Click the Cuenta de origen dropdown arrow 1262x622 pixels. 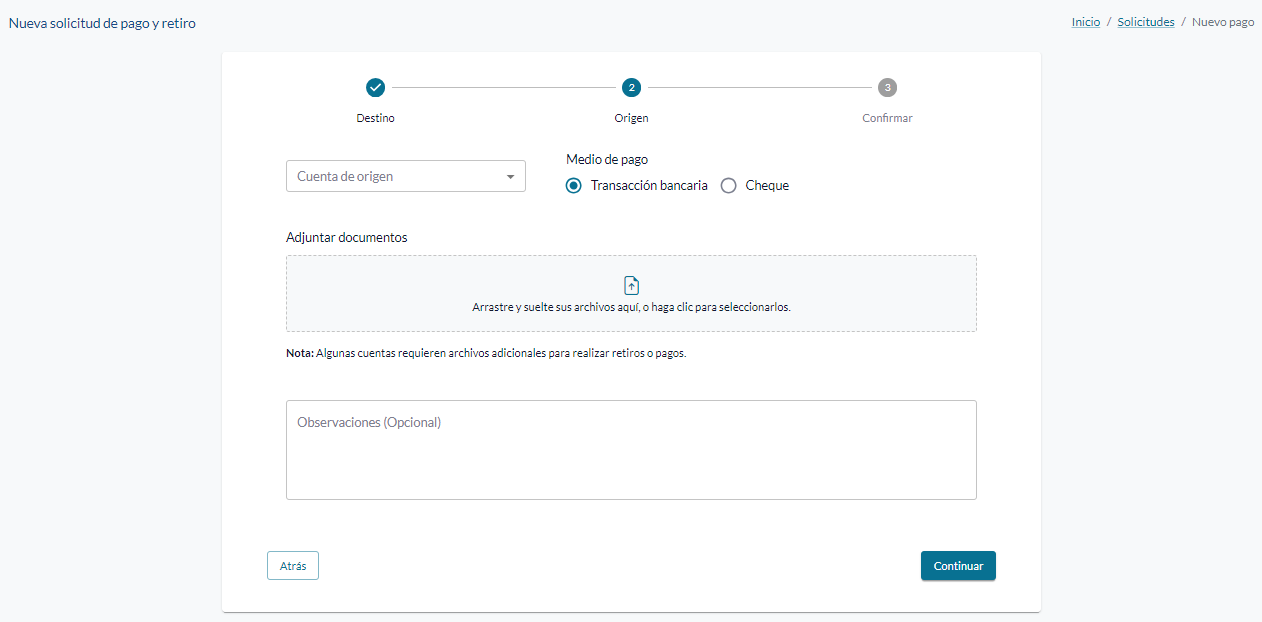click(x=510, y=177)
